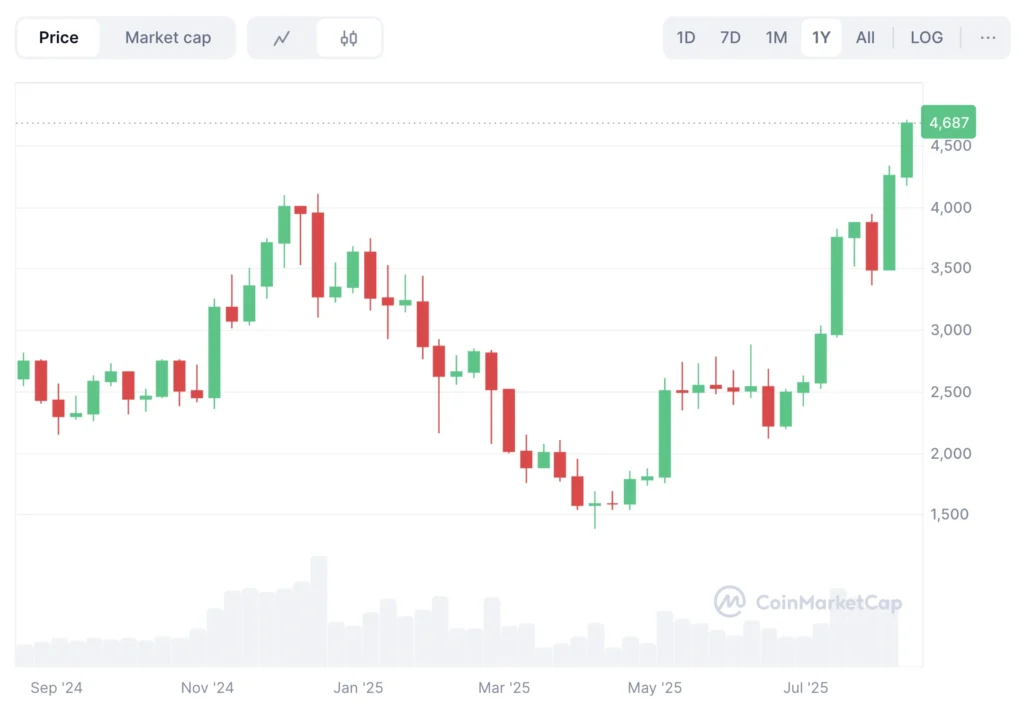View all-time data with the All button
This screenshot has width=1024, height=709.
click(865, 37)
